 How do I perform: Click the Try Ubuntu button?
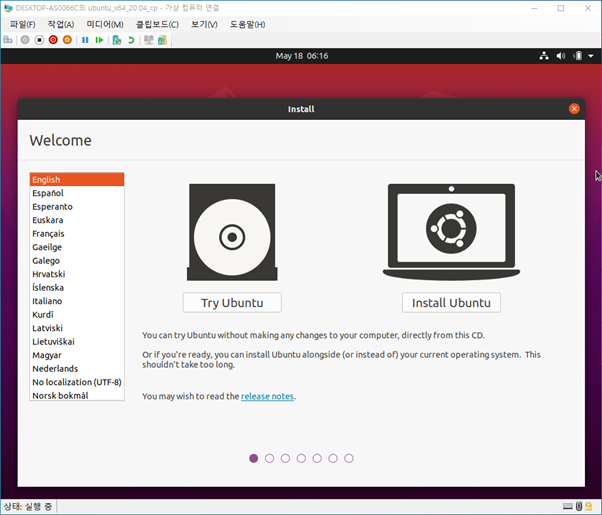[232, 303]
